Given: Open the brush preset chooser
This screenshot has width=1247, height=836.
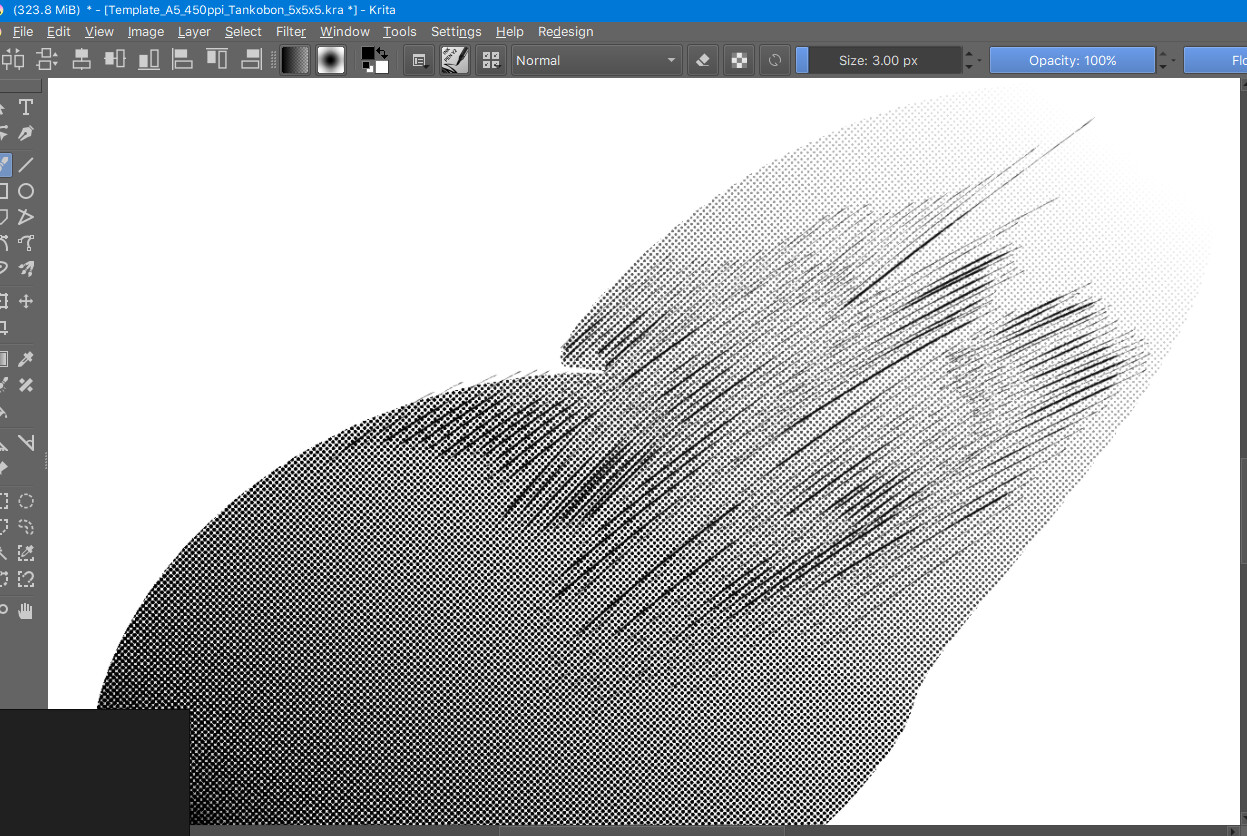Looking at the screenshot, I should (x=455, y=60).
